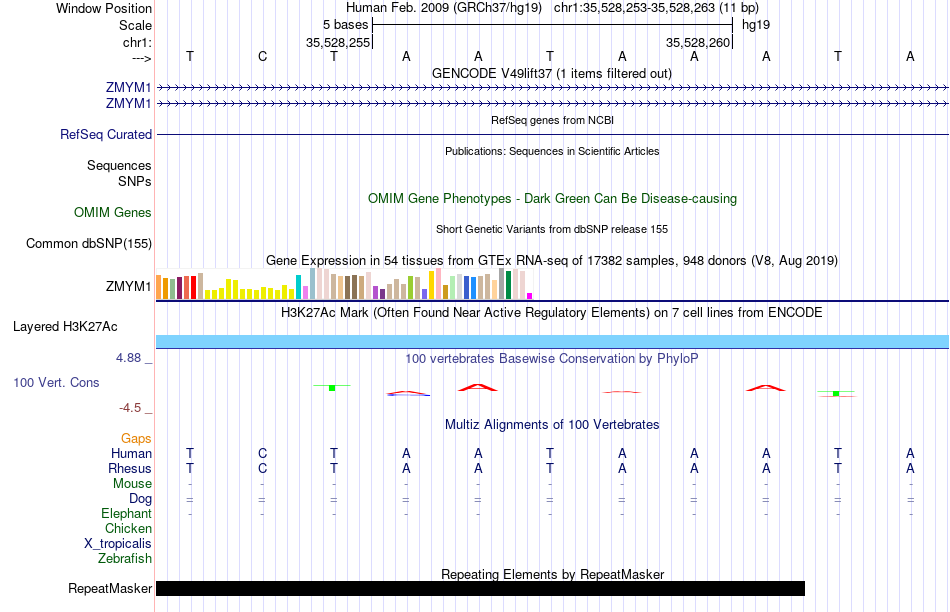Select the RepeatMasker track label
Screen dimensions: 950x612
[110, 588]
